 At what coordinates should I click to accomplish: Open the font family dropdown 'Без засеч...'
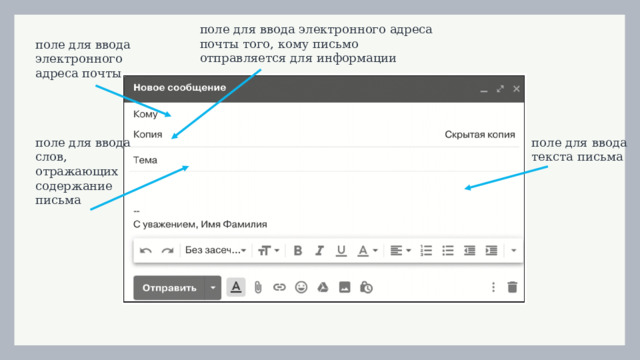(216, 250)
